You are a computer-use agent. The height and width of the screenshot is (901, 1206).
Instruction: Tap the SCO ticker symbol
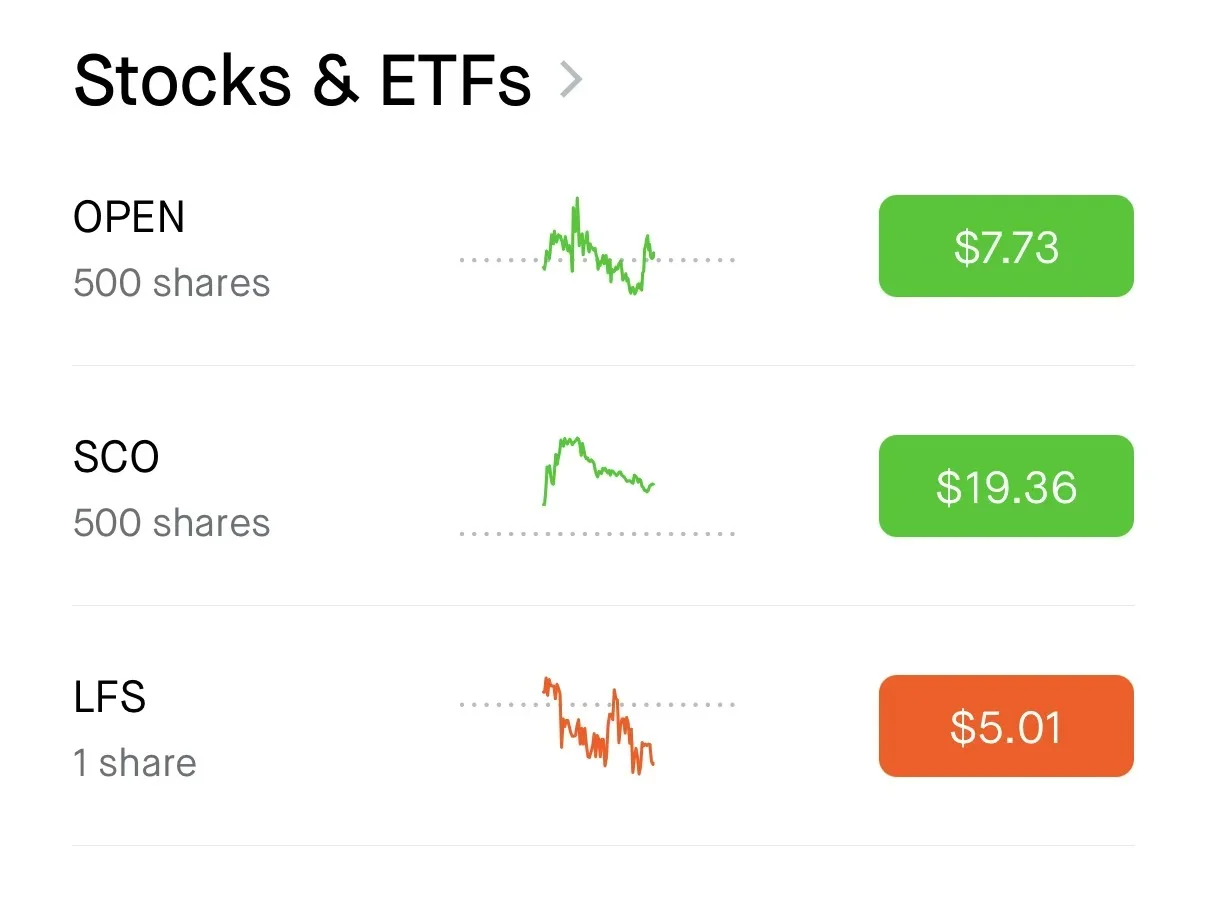pyautogui.click(x=116, y=457)
